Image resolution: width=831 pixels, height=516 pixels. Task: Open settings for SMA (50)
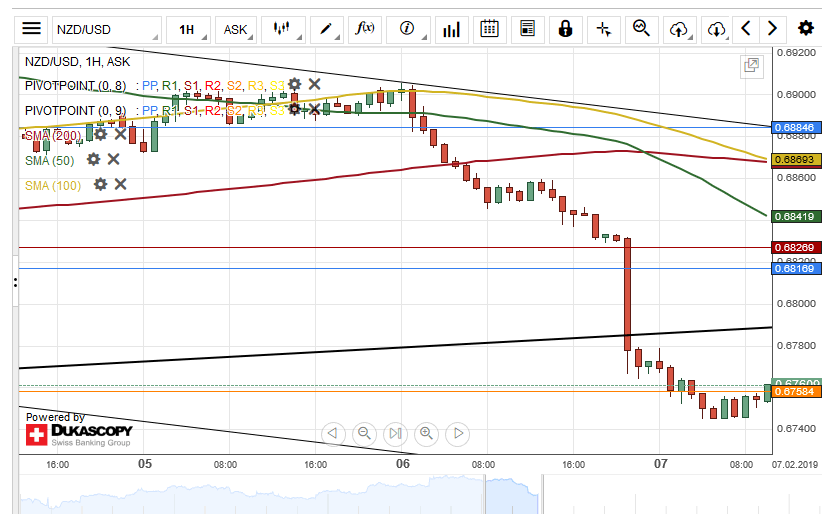pos(93,159)
